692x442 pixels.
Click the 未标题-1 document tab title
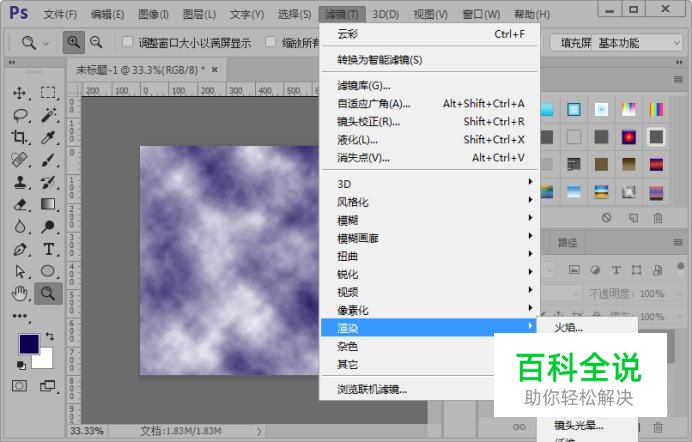140,70
